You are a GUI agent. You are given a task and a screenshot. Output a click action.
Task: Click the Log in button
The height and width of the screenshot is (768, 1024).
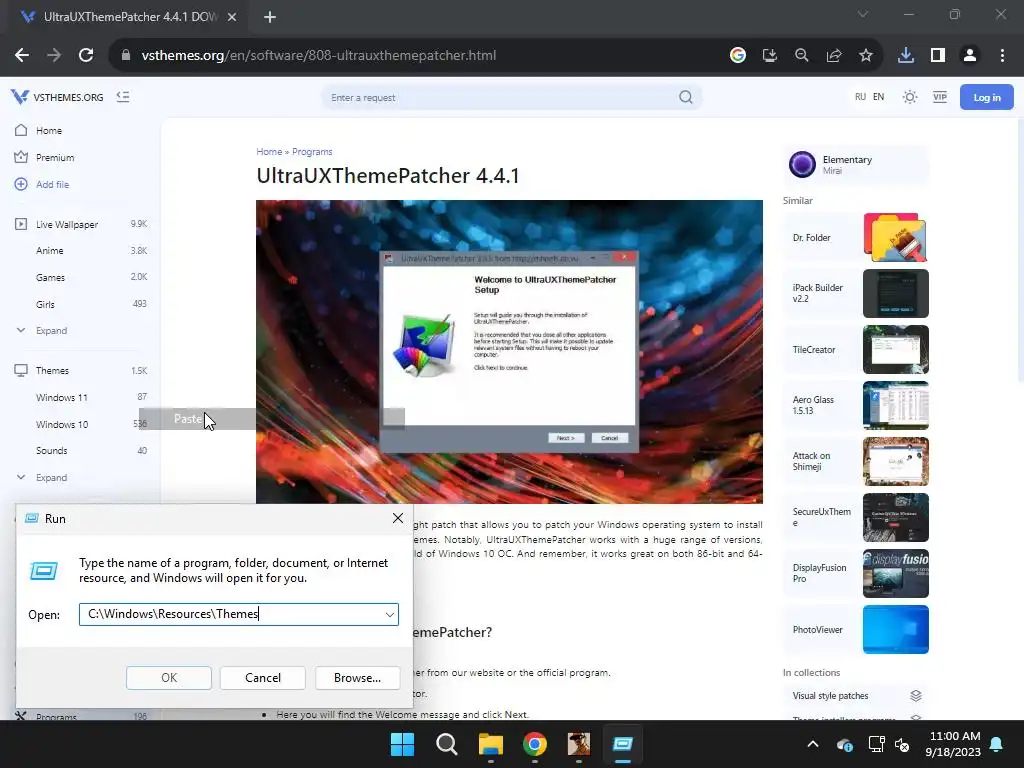pos(986,97)
